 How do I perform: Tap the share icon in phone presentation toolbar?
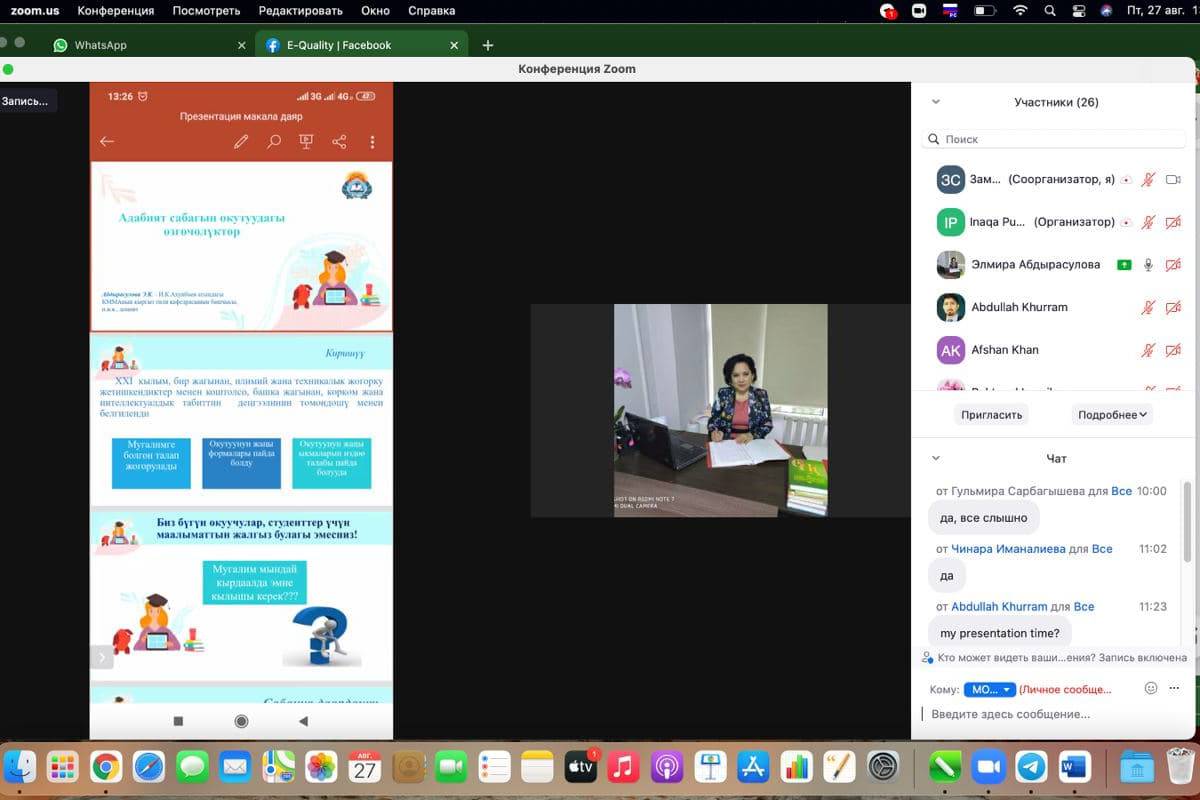339,142
